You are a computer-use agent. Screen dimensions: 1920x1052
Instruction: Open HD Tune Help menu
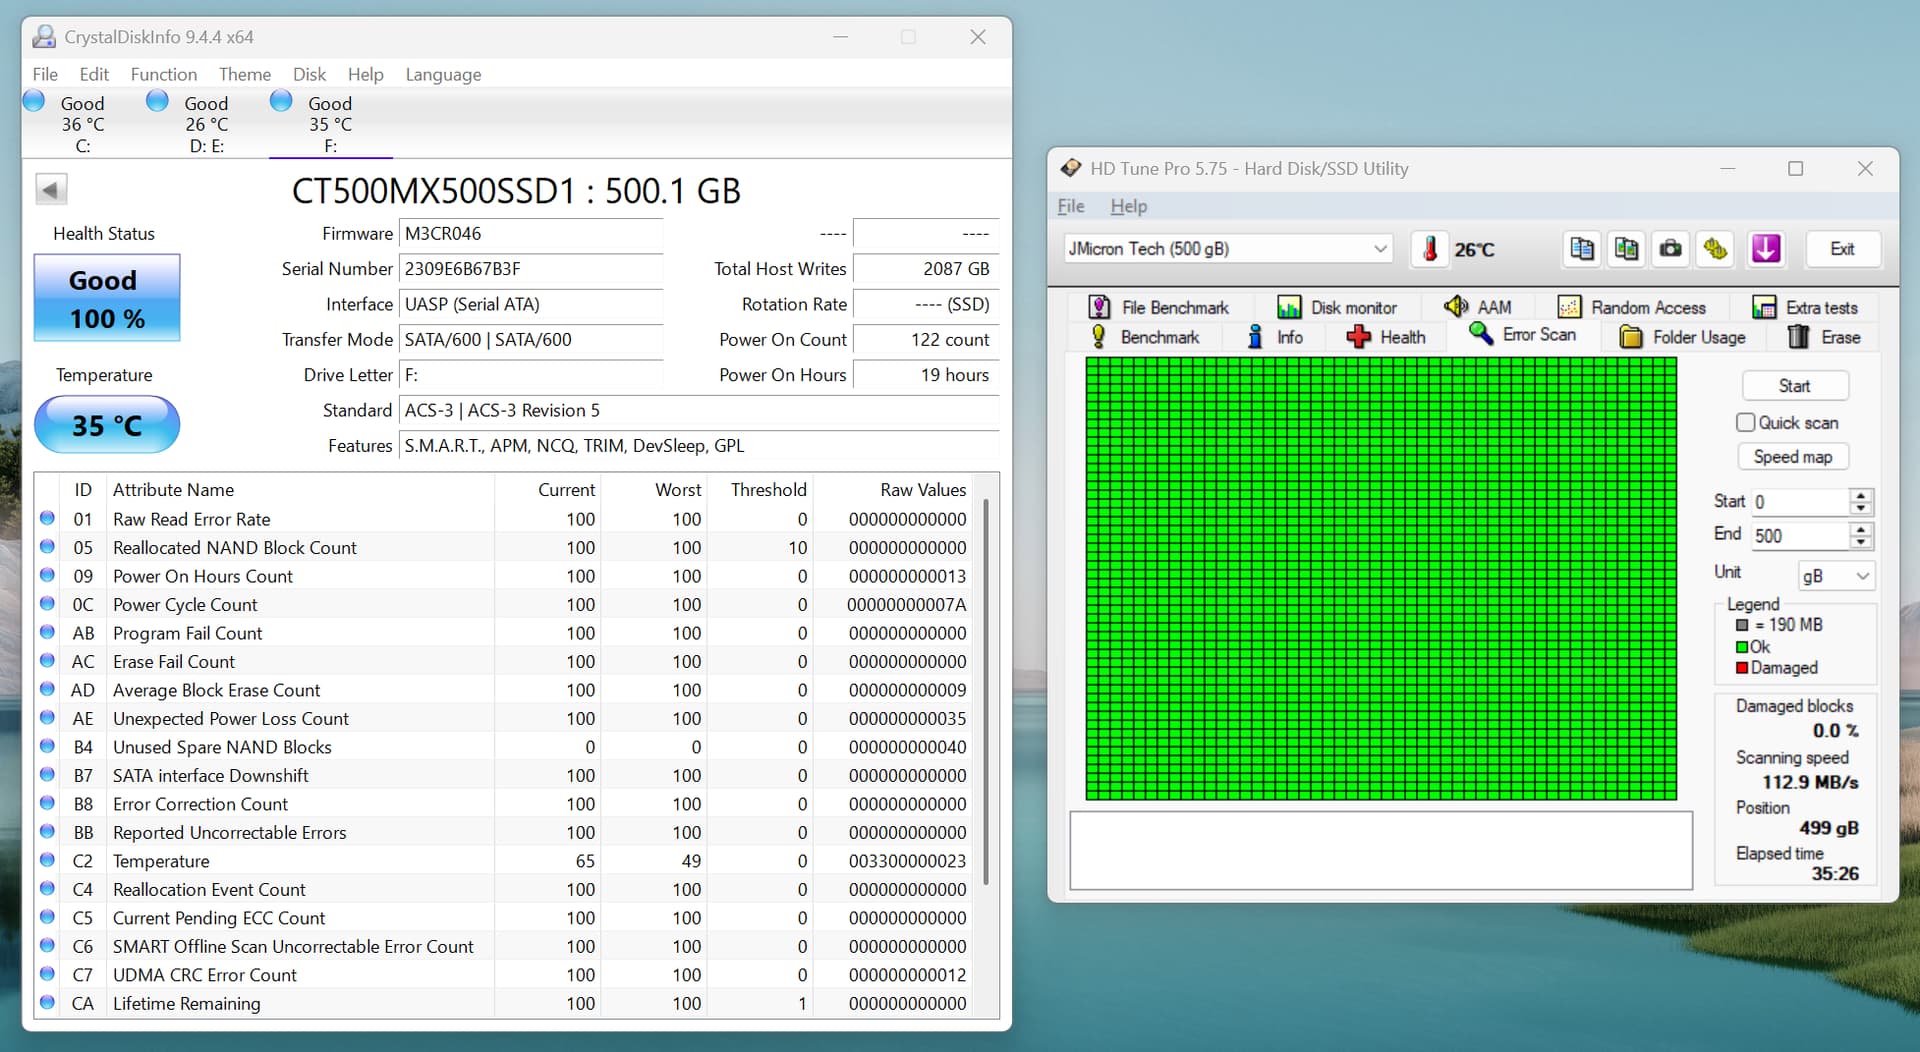click(1129, 206)
